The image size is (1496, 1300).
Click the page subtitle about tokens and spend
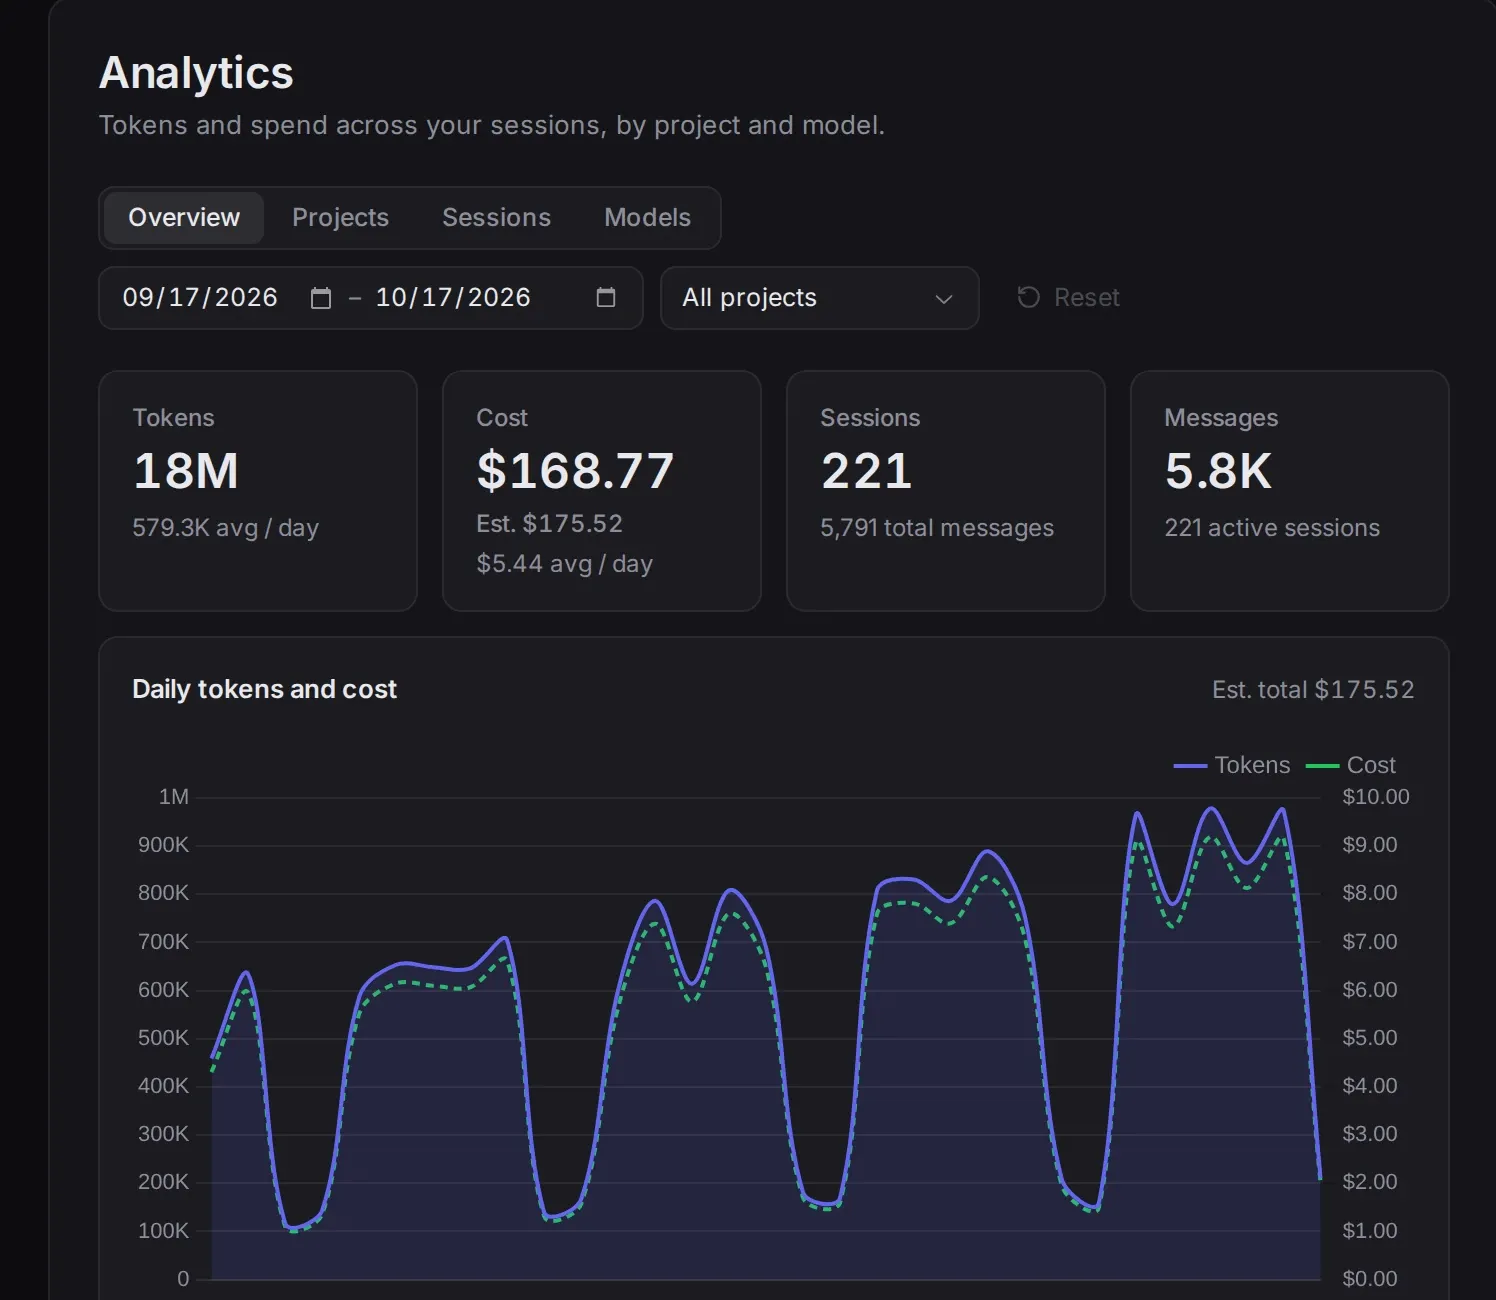pyautogui.click(x=492, y=126)
